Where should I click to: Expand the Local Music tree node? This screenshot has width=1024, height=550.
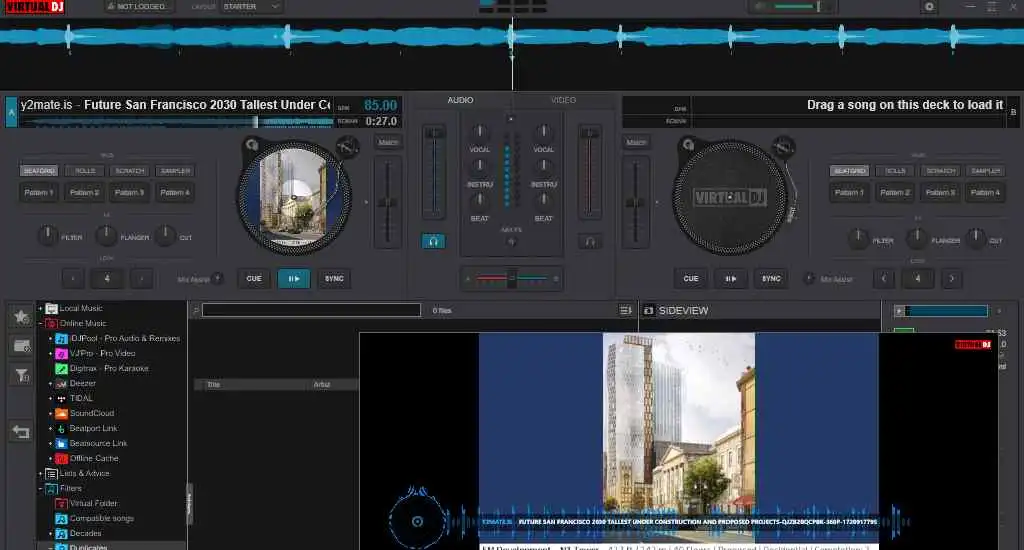[40, 308]
